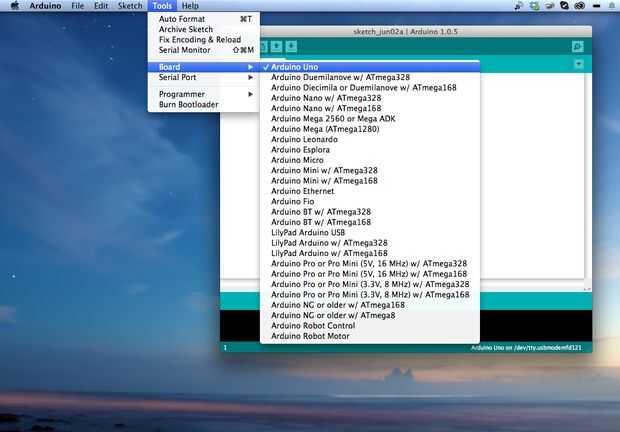This screenshot has width=620, height=432.
Task: Select Arduino Diecimila or Duemilanove w/ ATmega168
Action: click(x=370, y=88)
